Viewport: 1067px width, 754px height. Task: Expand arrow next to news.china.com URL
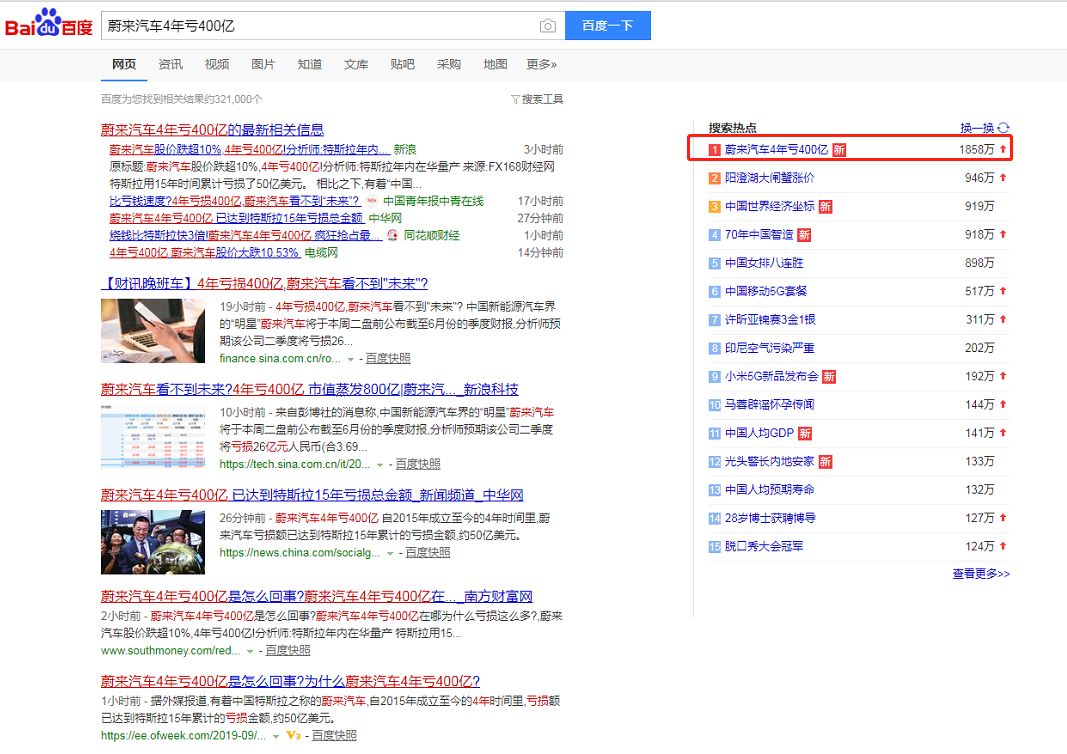(390, 553)
